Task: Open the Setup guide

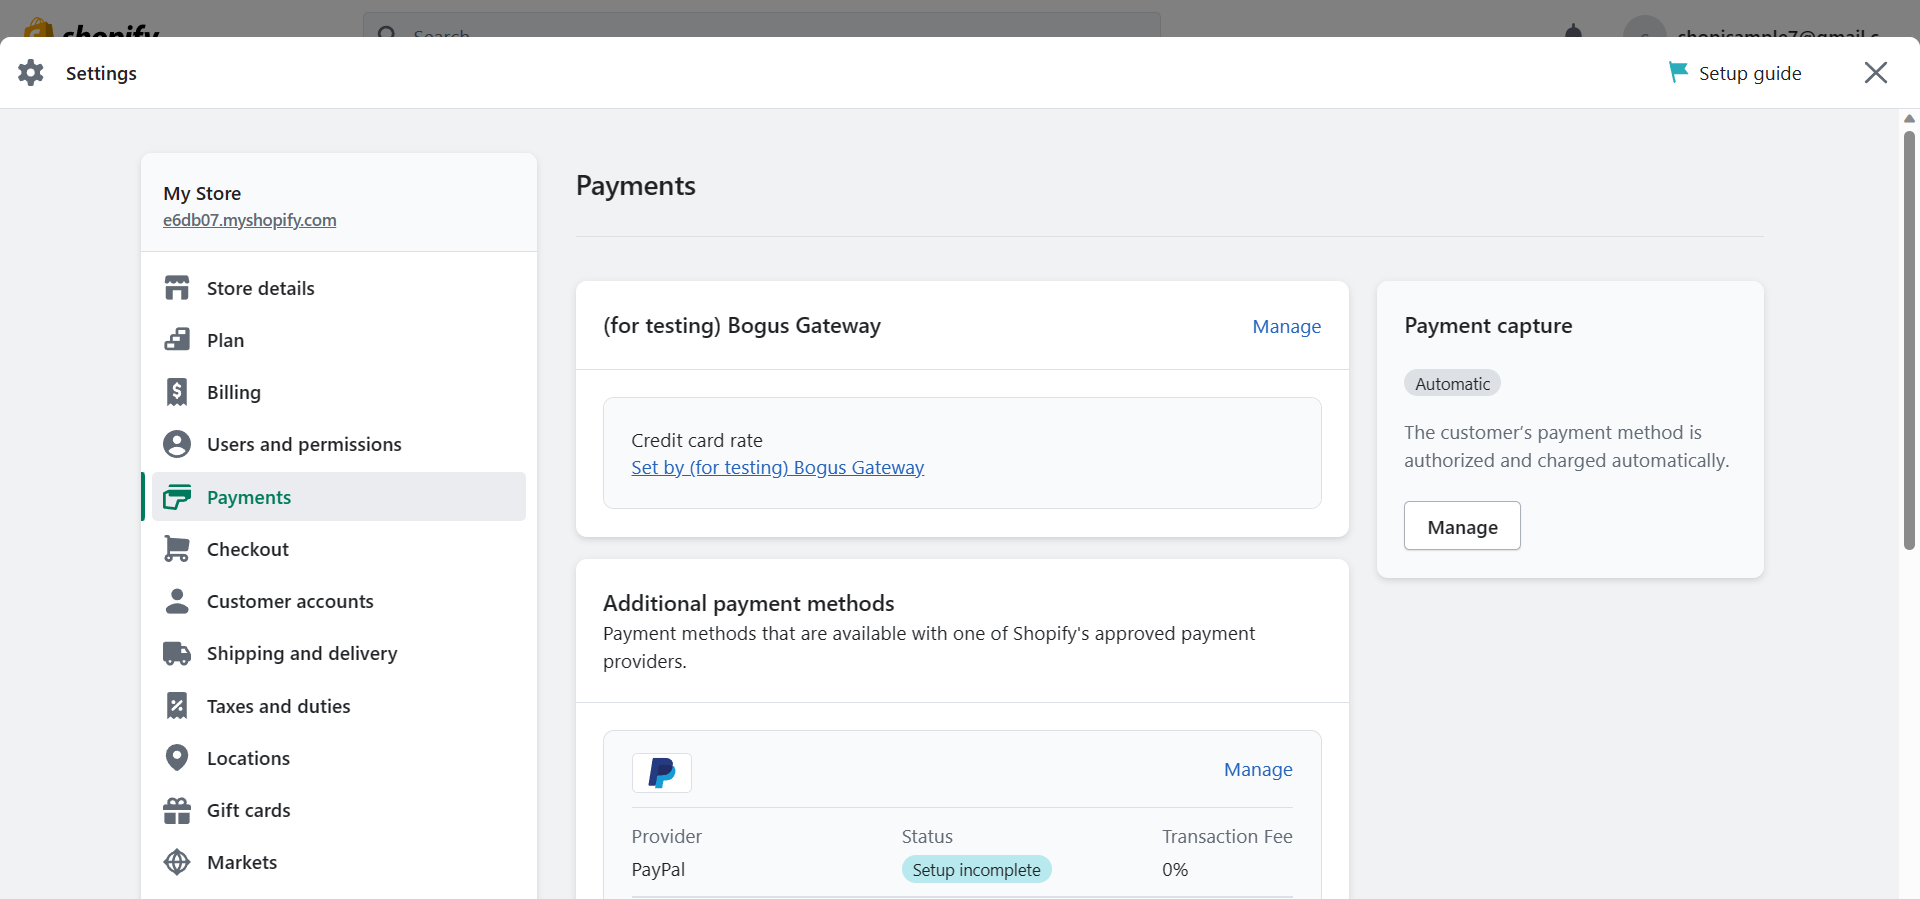Action: (x=1735, y=73)
